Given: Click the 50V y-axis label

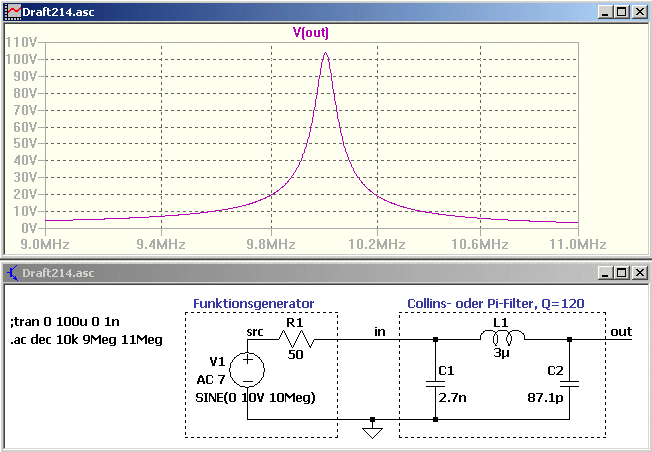Looking at the screenshot, I should tap(25, 143).
